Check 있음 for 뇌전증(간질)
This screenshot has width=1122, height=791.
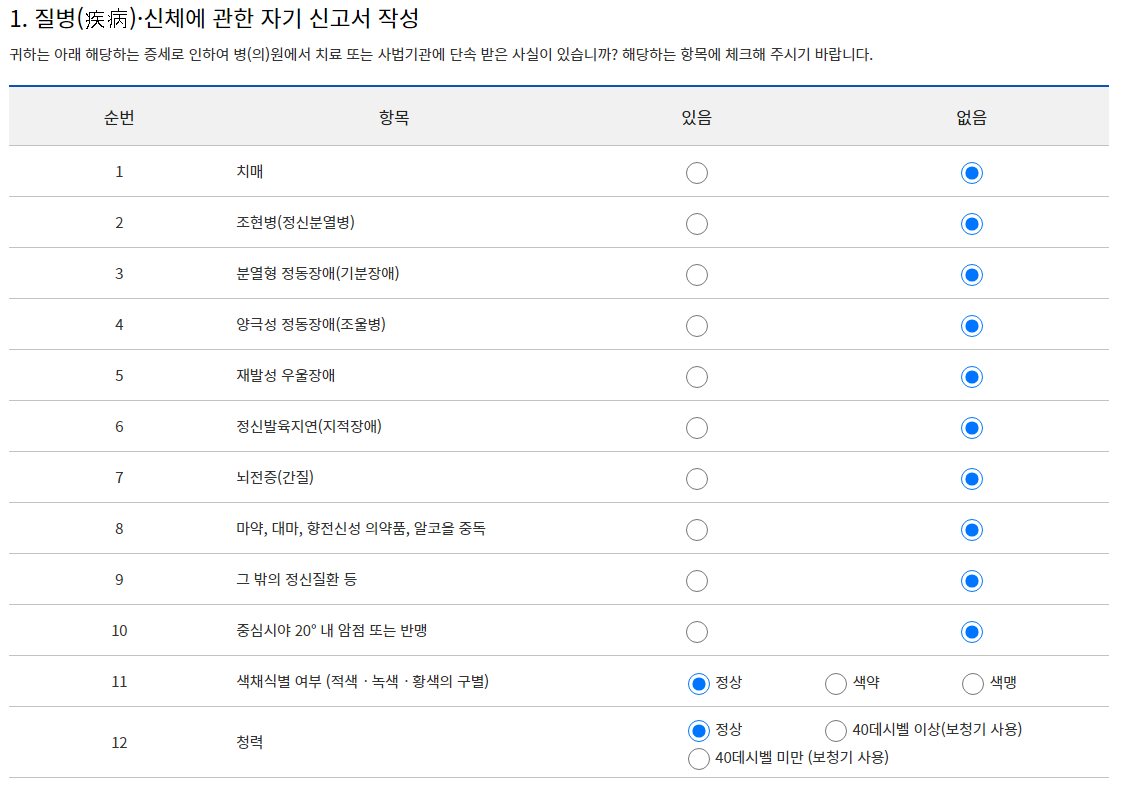click(696, 479)
